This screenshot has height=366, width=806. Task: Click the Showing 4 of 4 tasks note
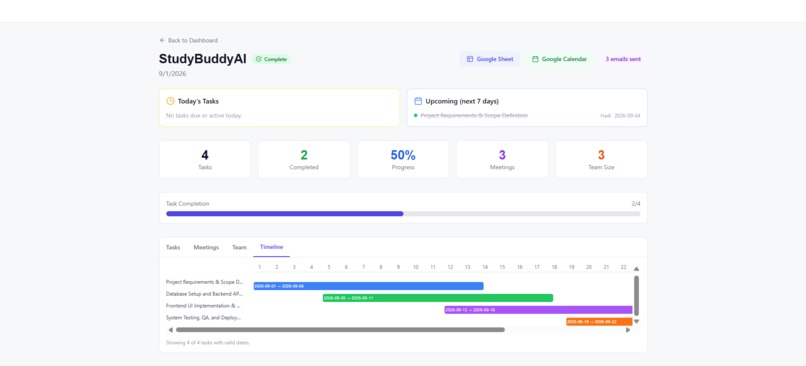click(x=208, y=342)
